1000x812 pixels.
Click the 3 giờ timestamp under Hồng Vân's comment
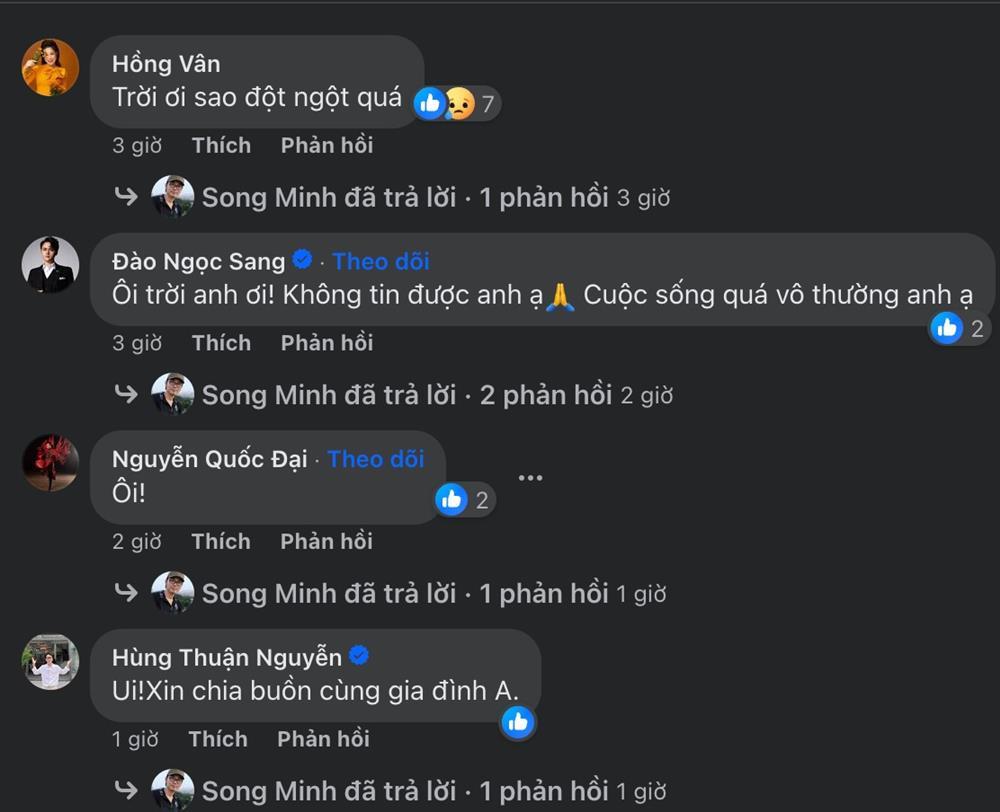pos(137,146)
